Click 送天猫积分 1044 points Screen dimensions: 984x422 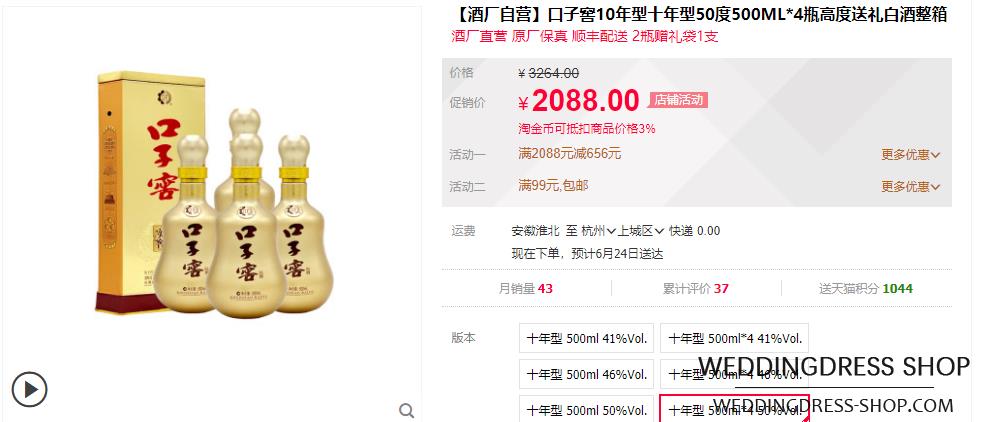pos(865,289)
